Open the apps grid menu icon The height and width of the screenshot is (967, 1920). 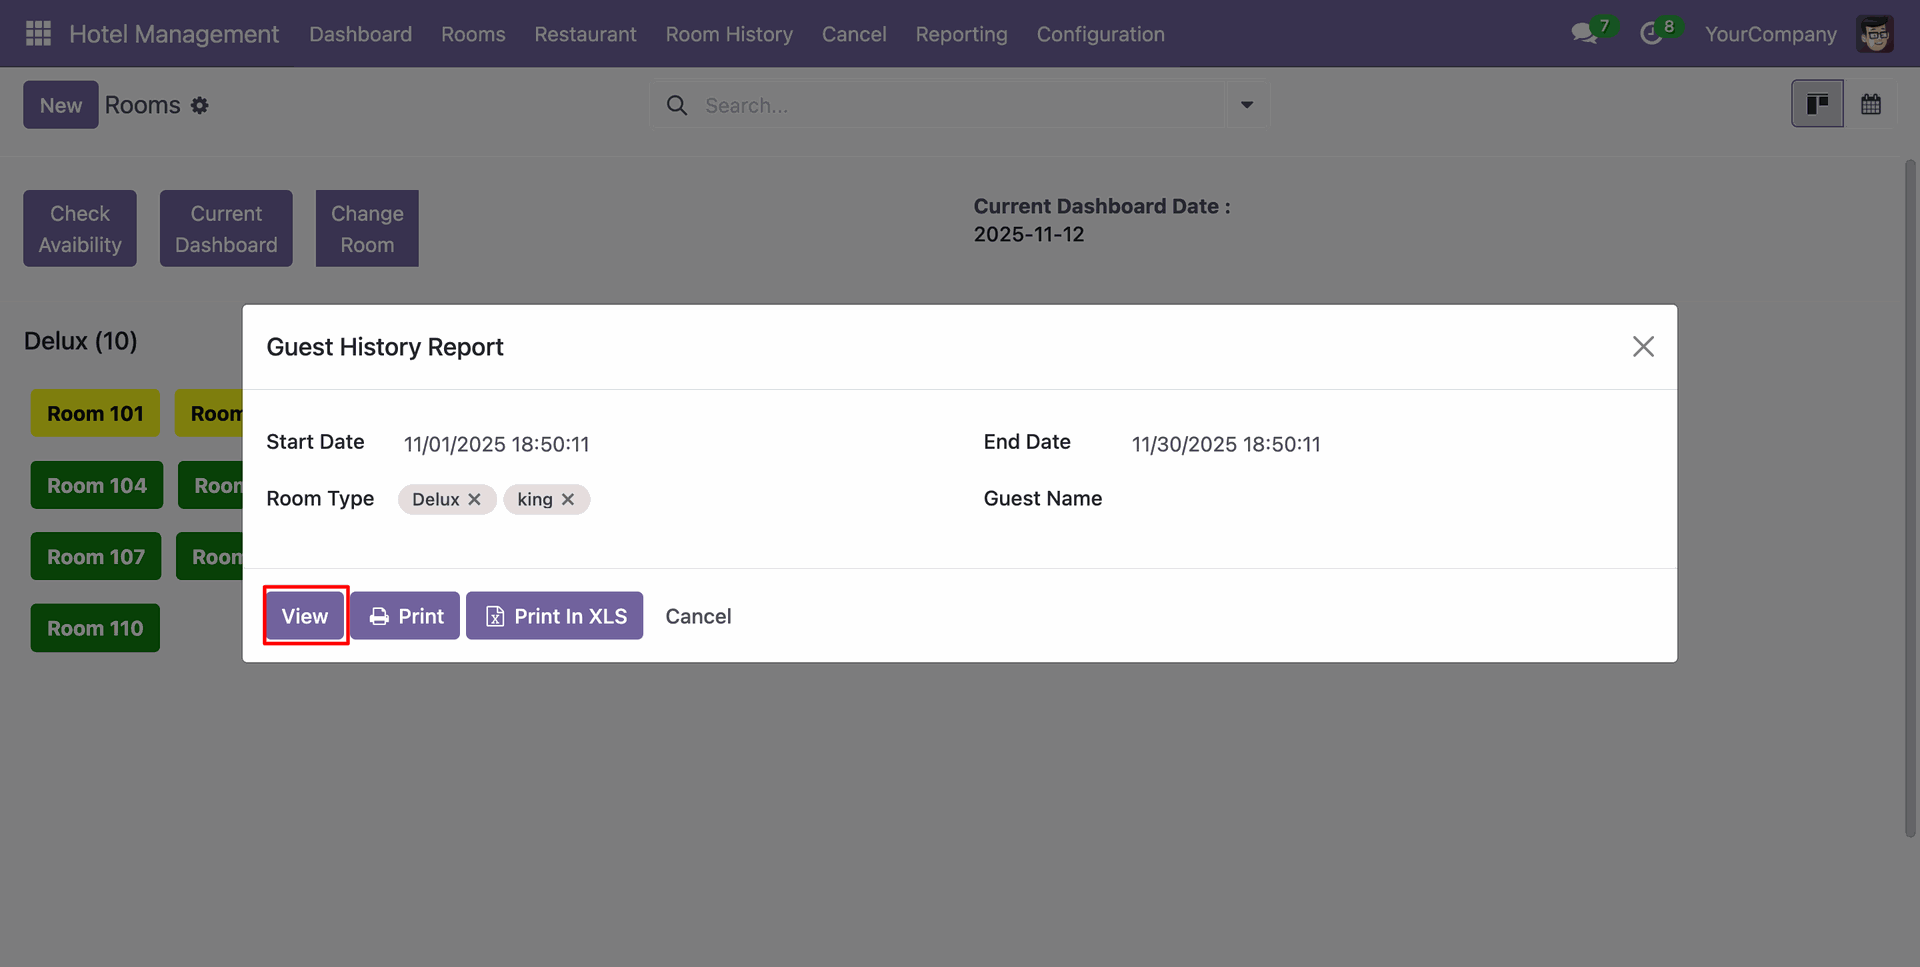point(38,34)
